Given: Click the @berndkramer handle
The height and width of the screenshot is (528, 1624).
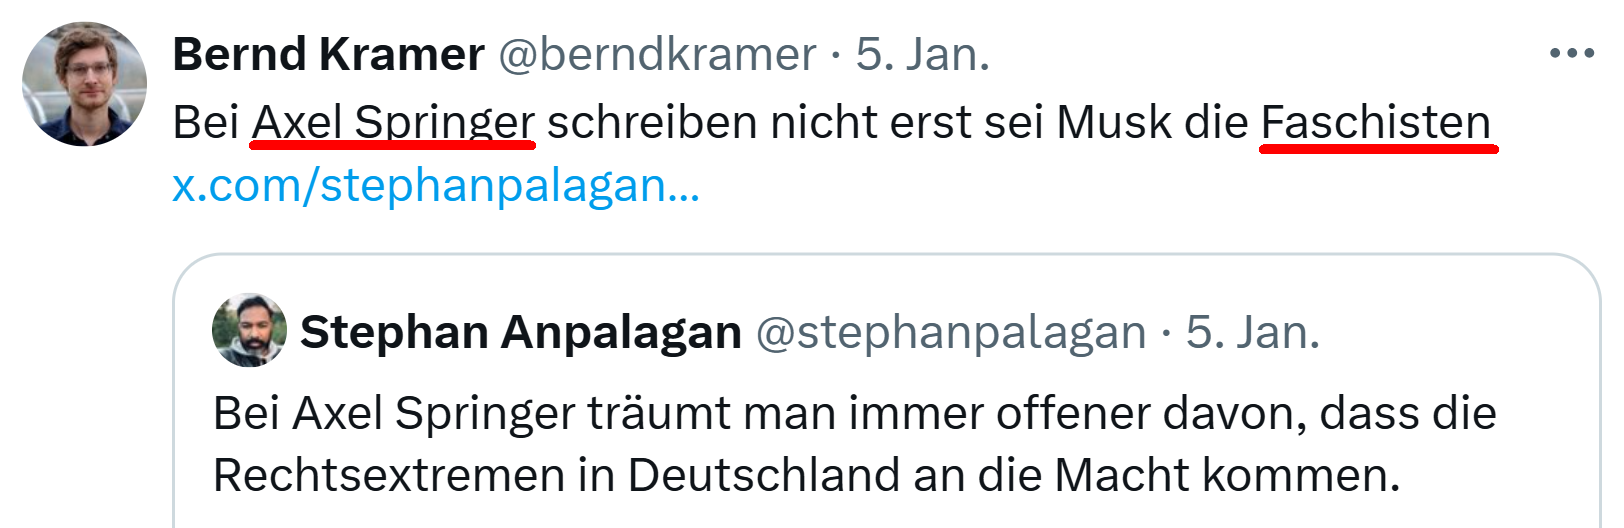Looking at the screenshot, I should coord(657,54).
